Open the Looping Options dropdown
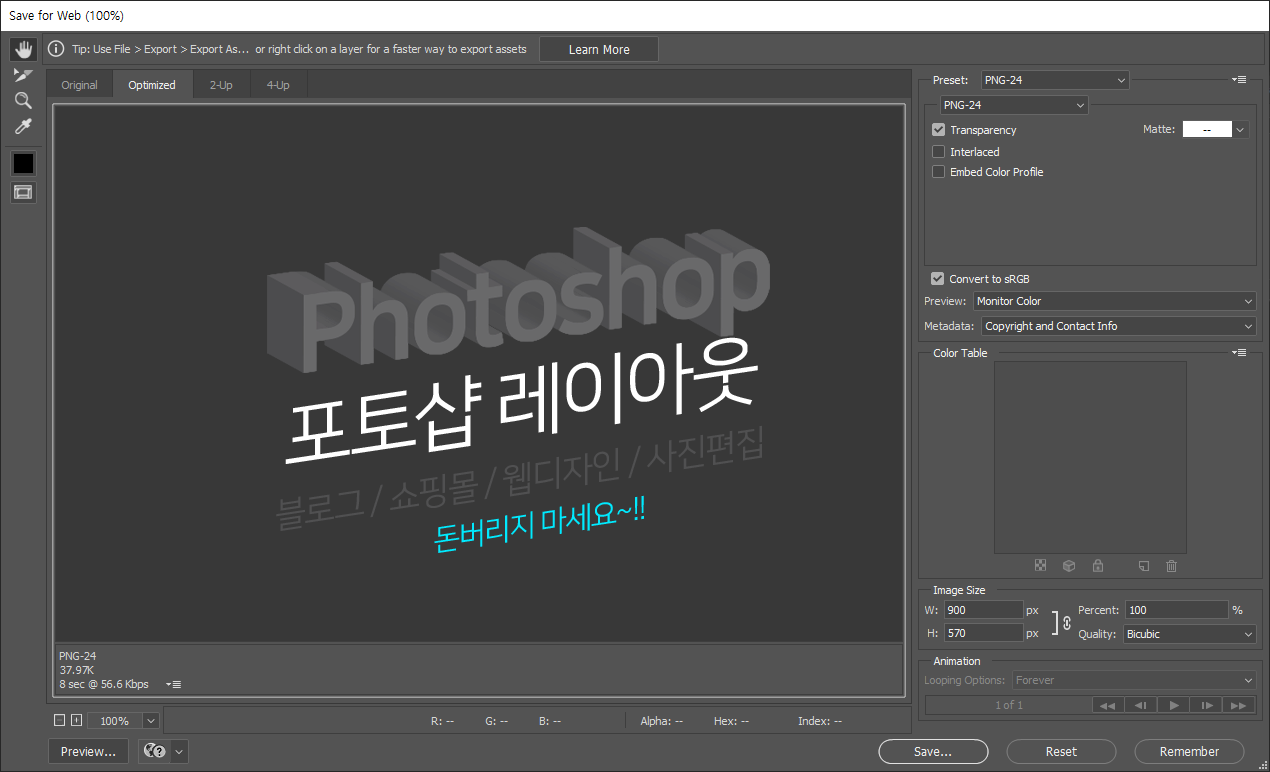 pyautogui.click(x=1133, y=680)
